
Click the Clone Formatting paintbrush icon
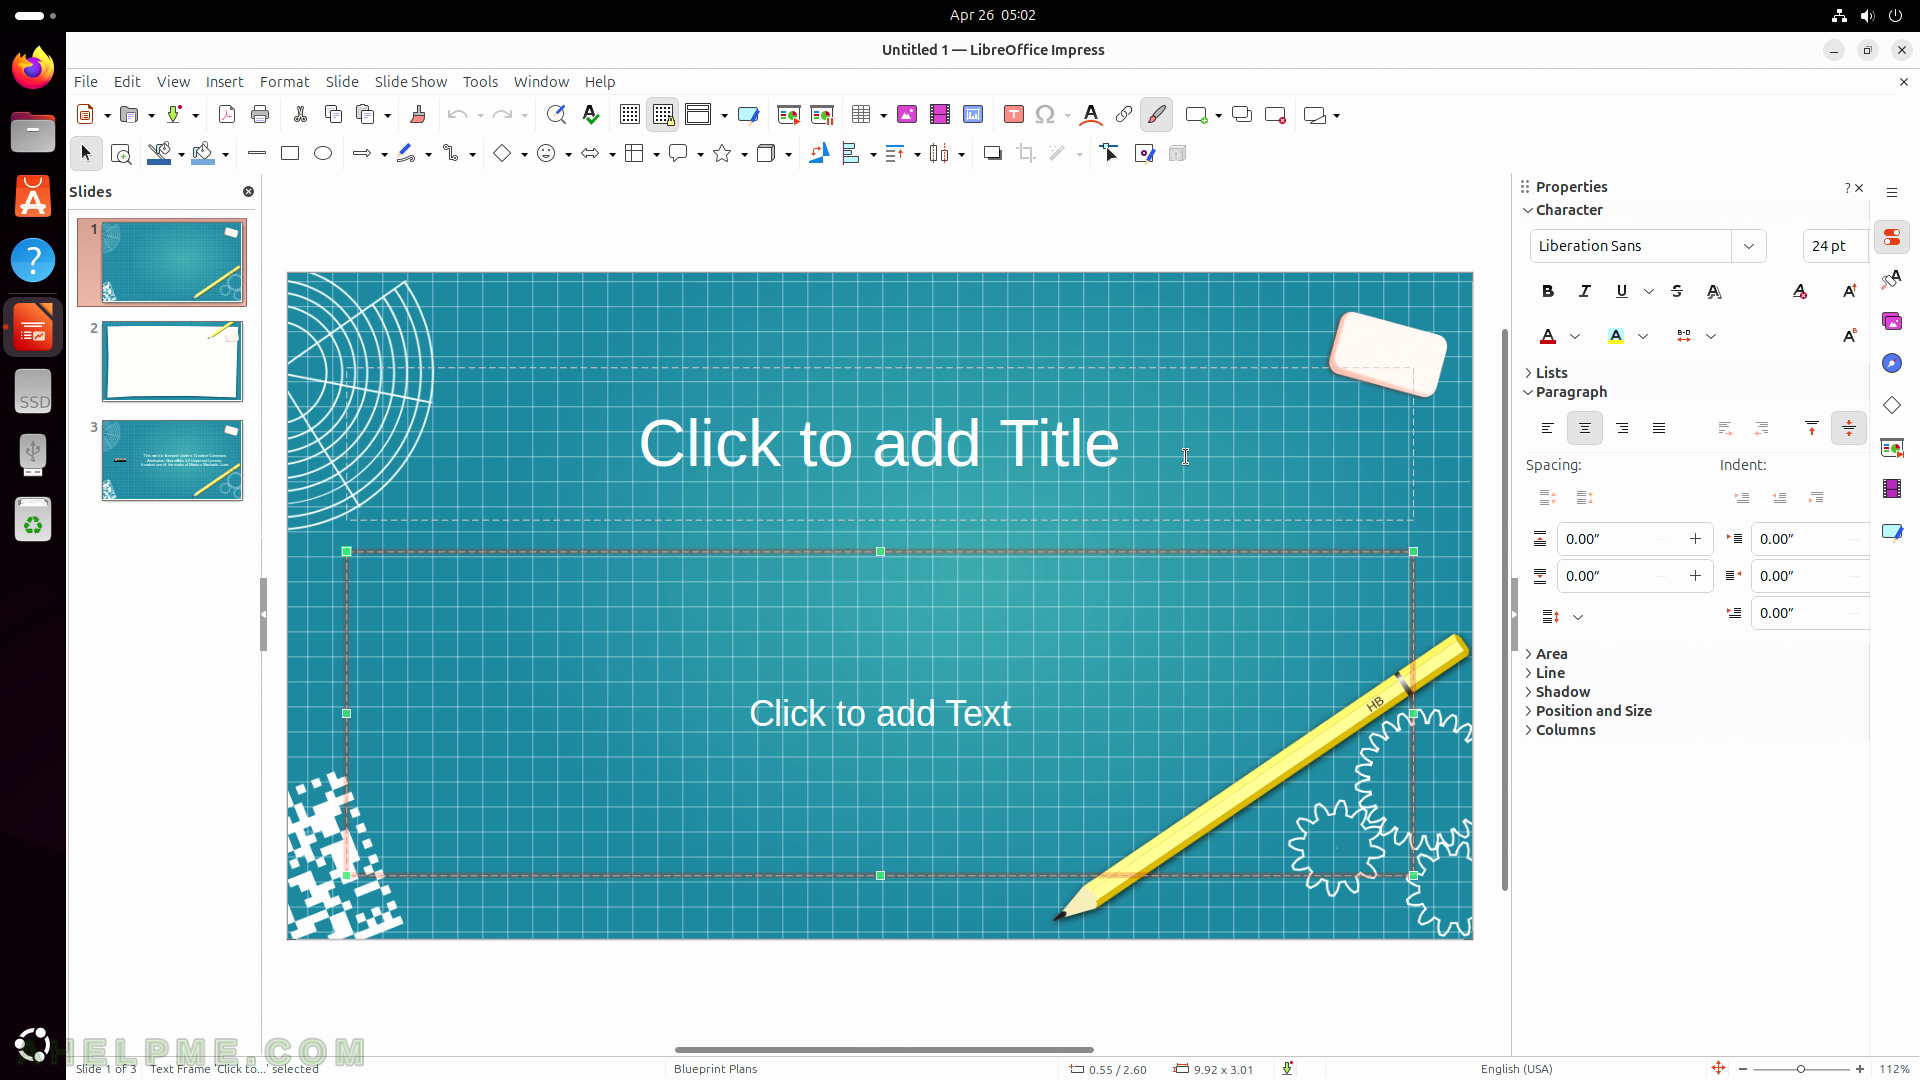418,115
